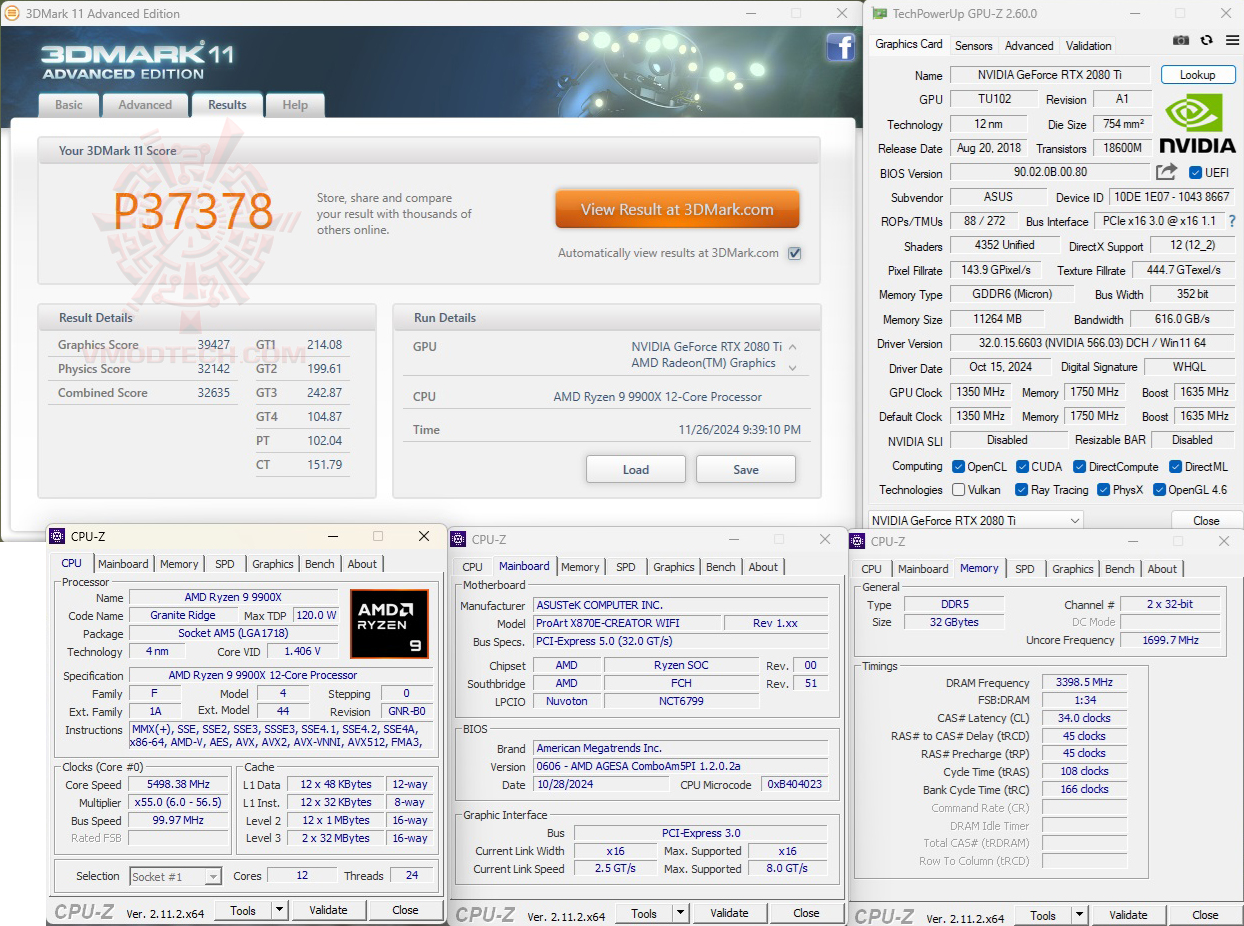Open Tools dropdown arrow in CPU window
The image size is (1244, 926).
point(279,910)
